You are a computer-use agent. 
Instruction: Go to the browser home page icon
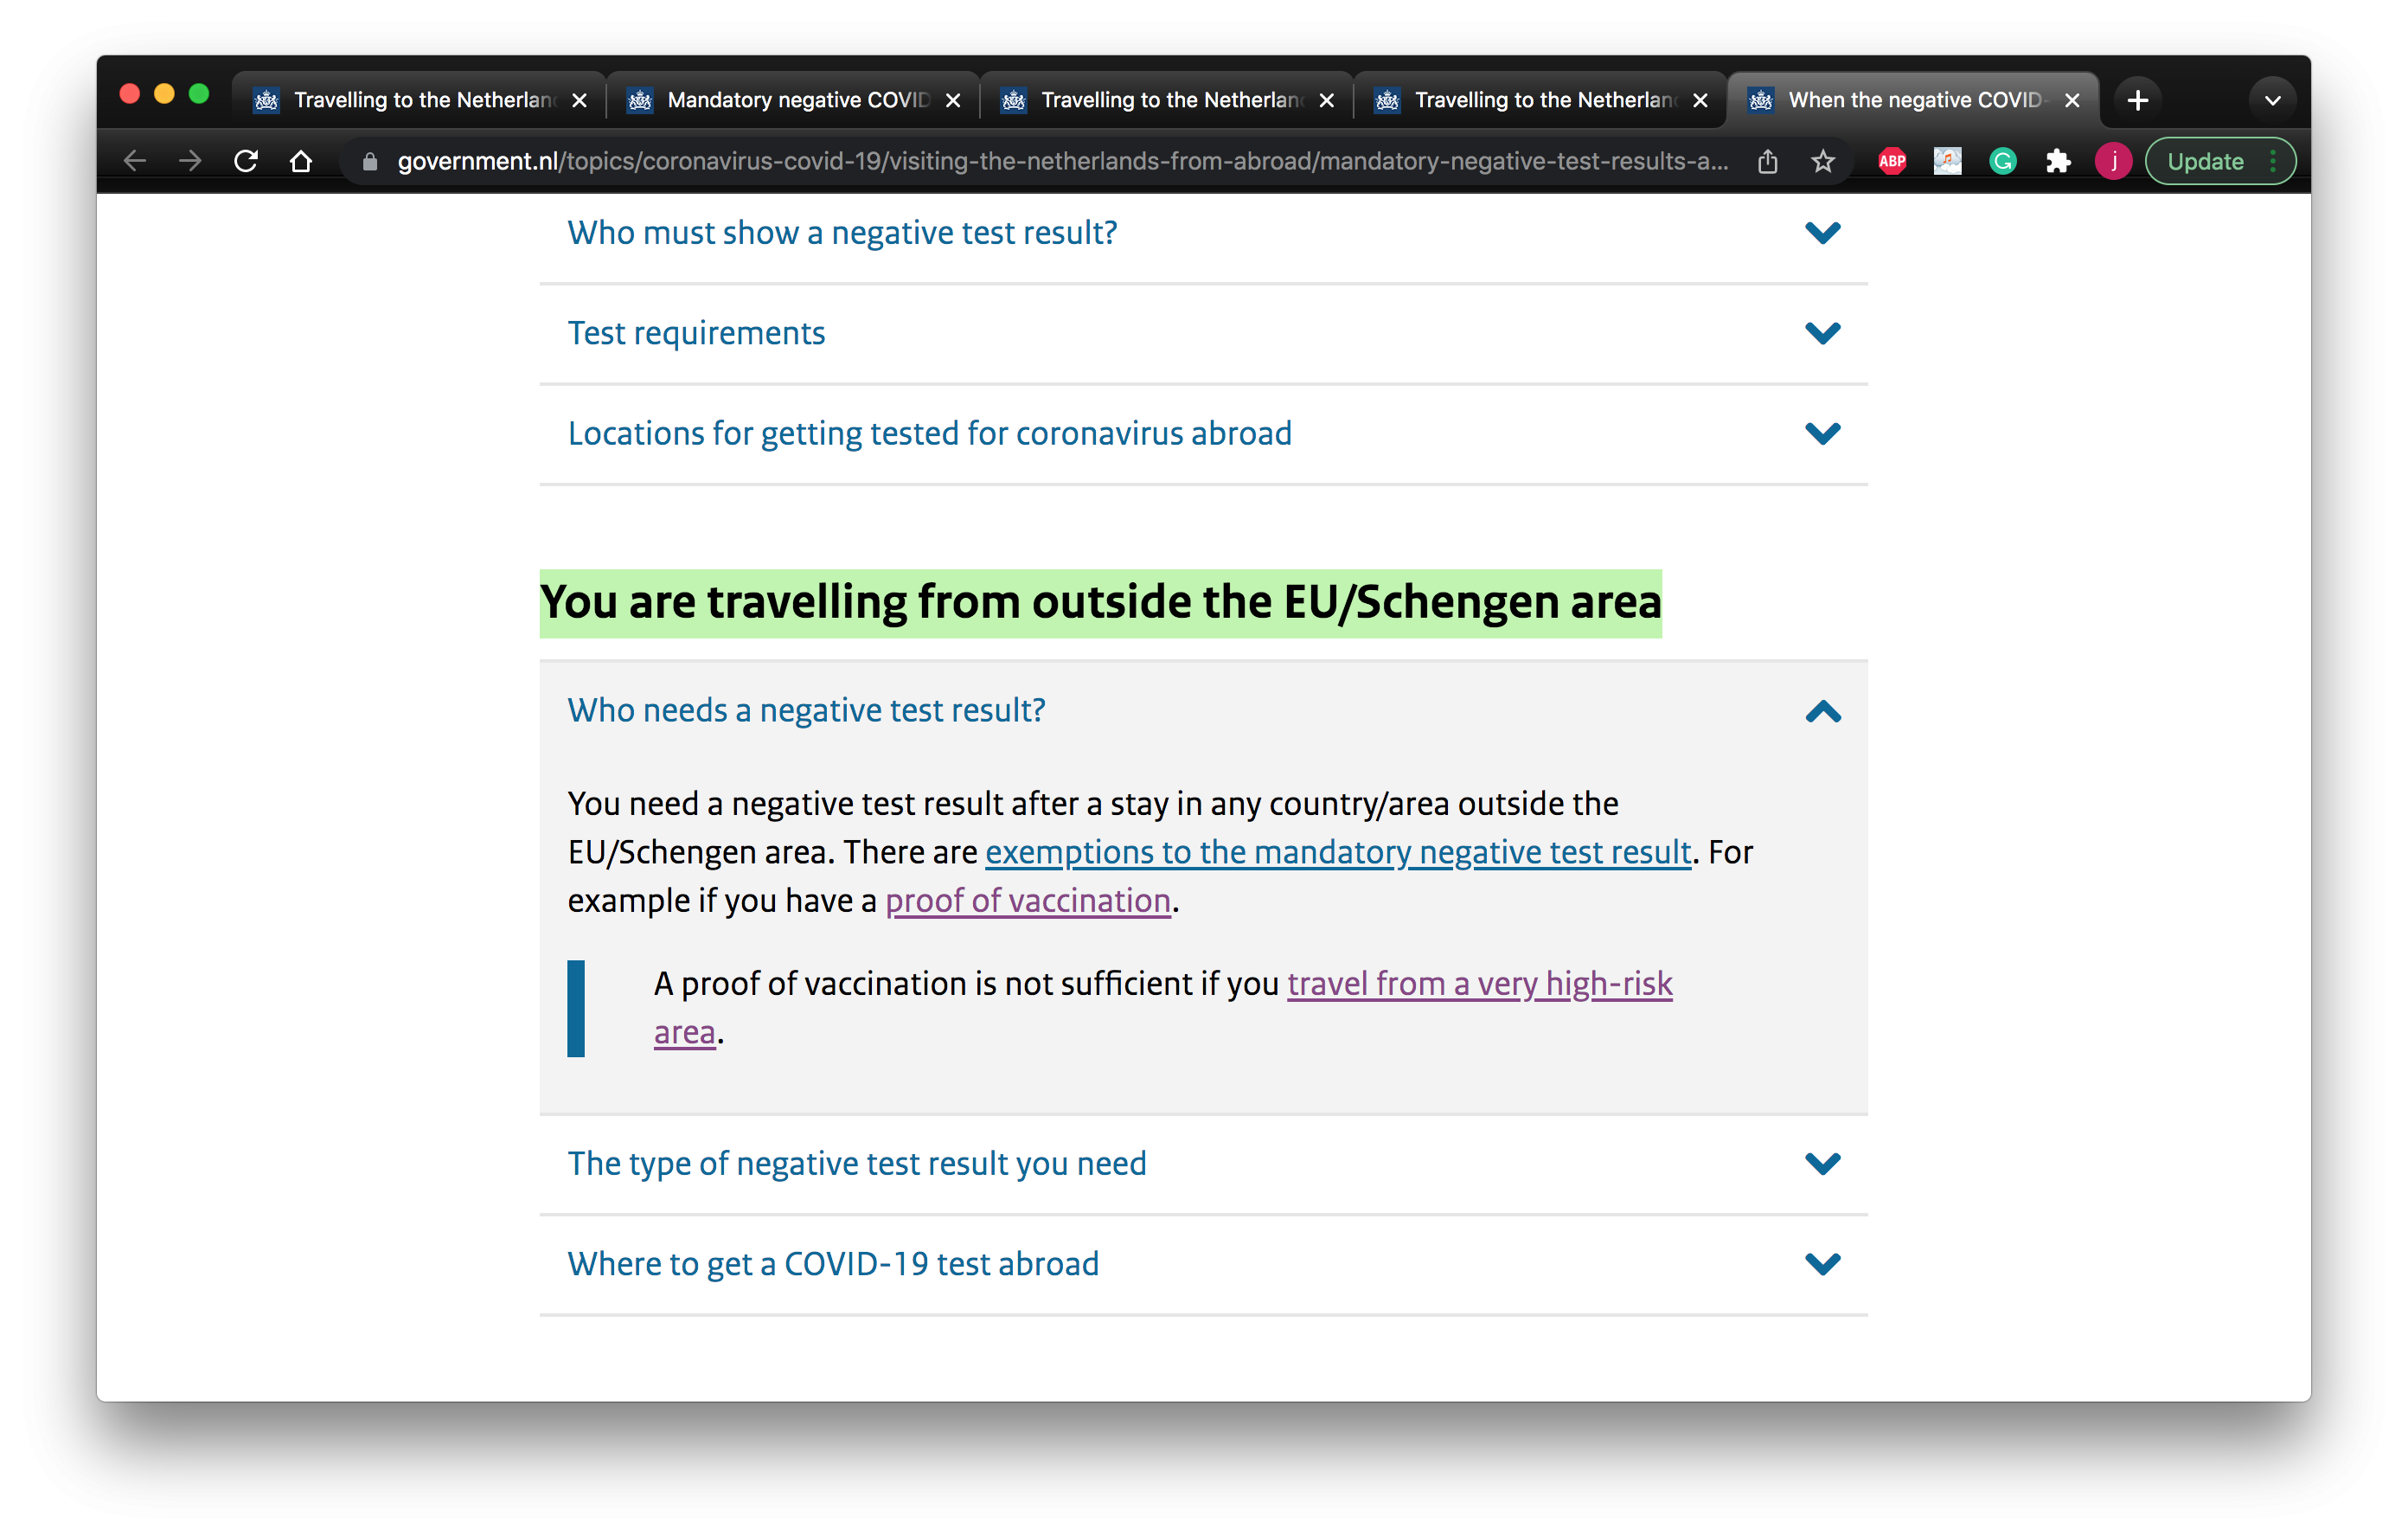pos(301,161)
